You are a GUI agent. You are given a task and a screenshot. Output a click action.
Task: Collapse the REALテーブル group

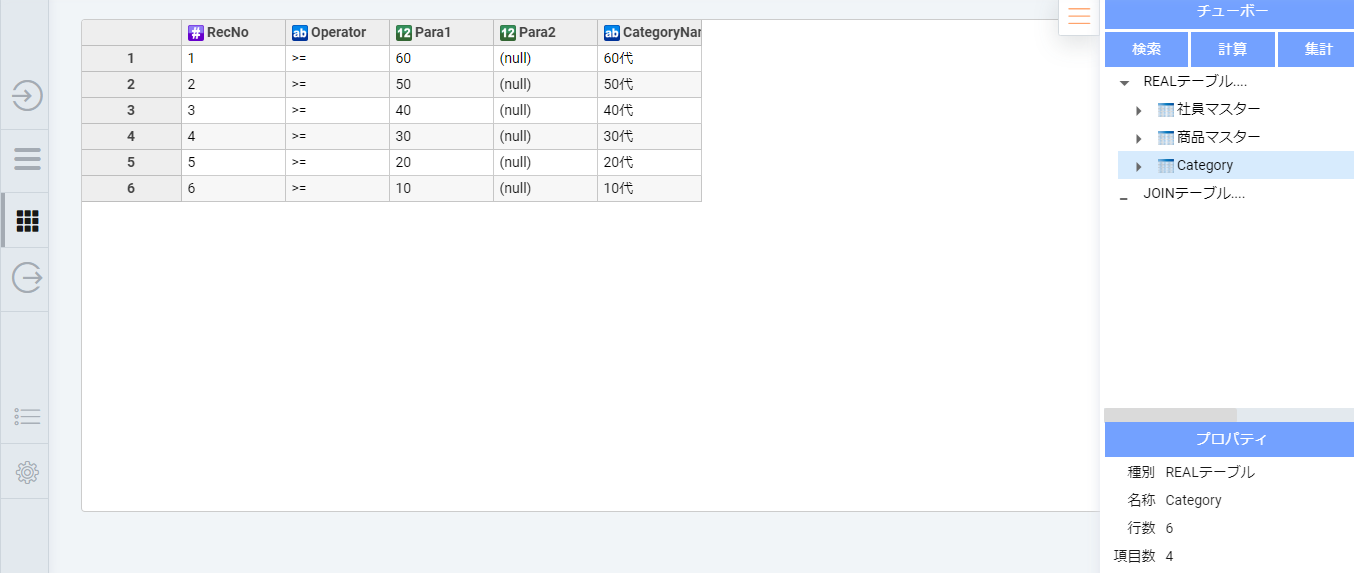pos(1124,83)
